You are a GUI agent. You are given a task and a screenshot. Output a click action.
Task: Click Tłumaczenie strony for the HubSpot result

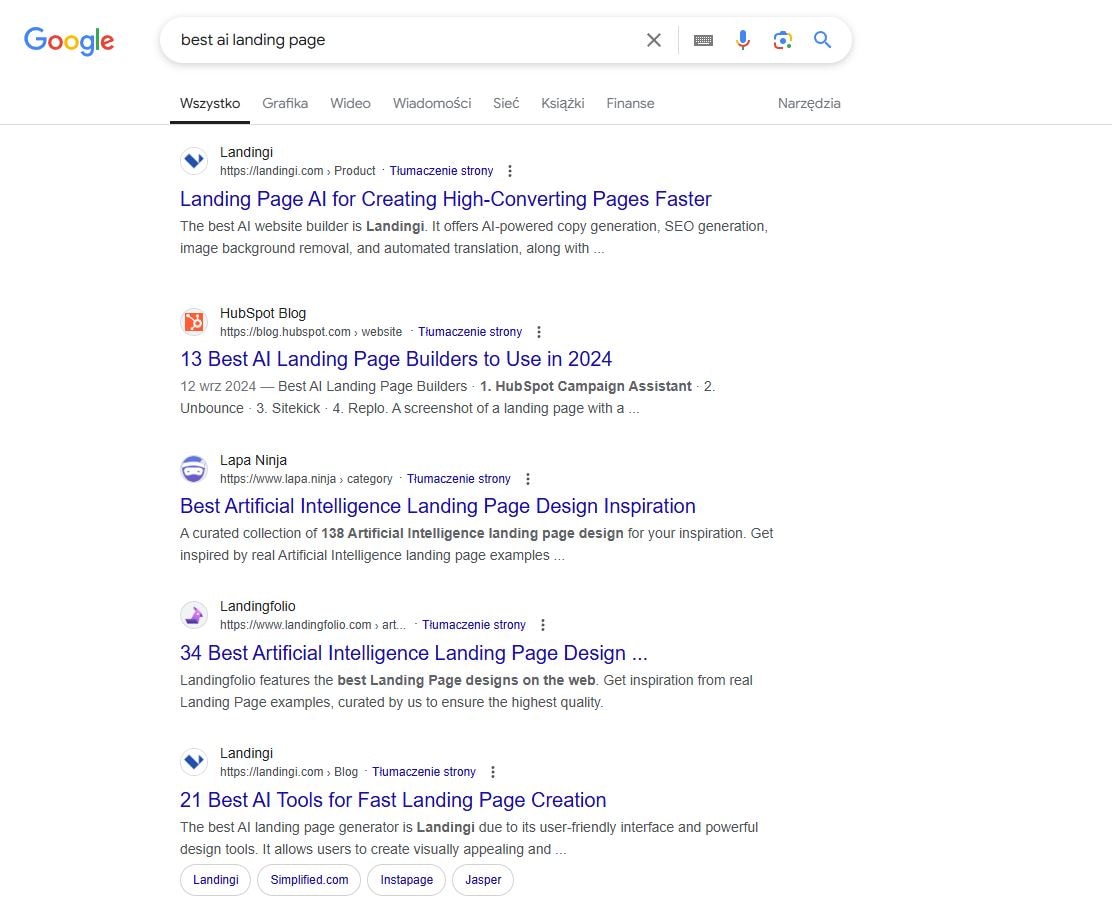click(470, 332)
